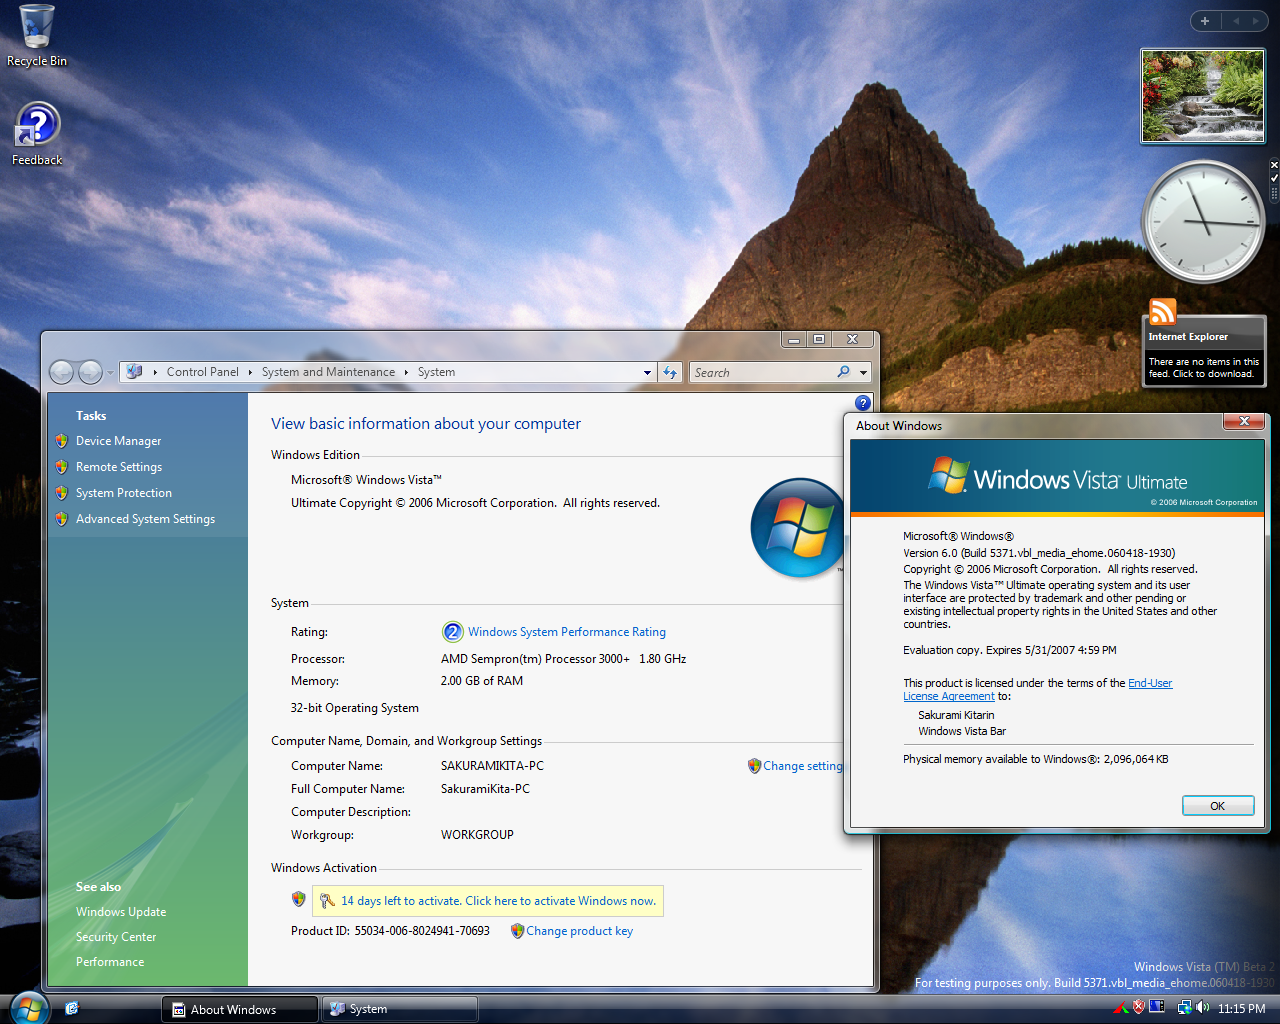Click the feed headlines gadget text
The height and width of the screenshot is (1024, 1280).
pos(1204,368)
